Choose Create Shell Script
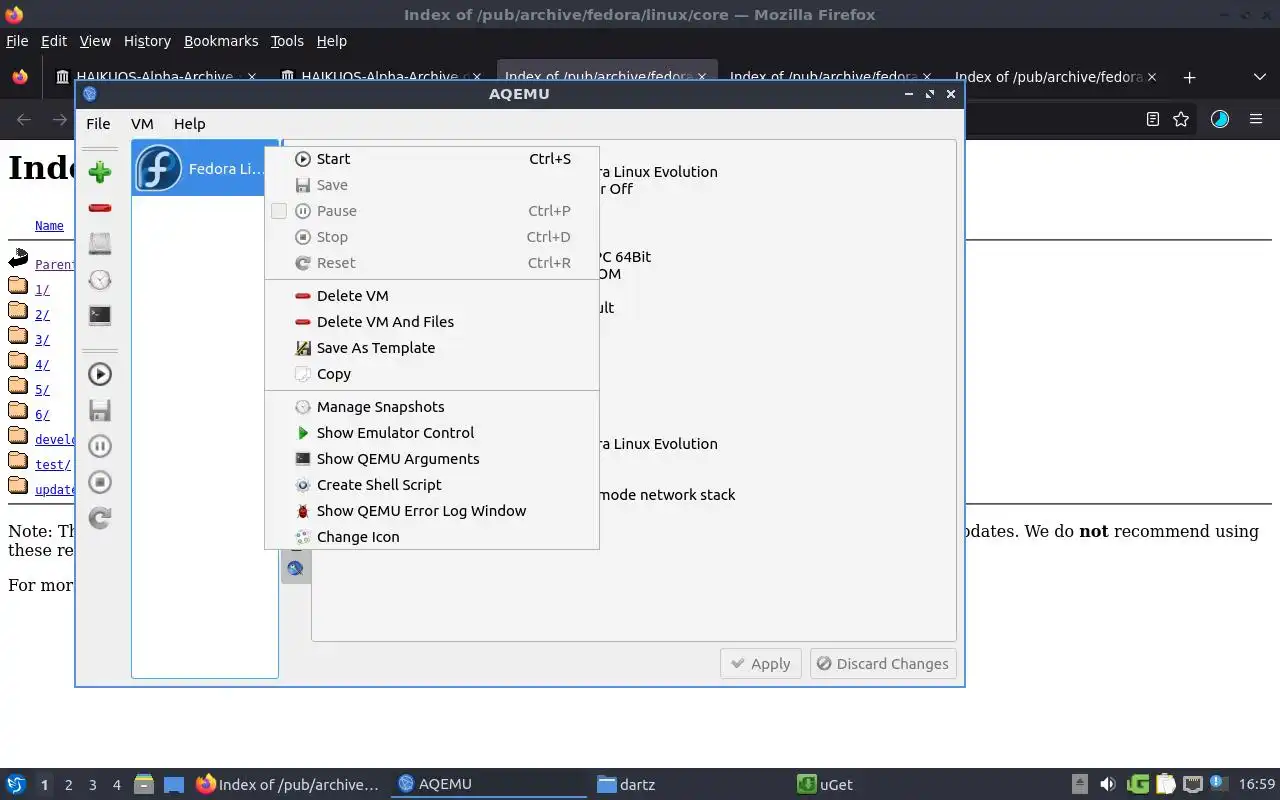This screenshot has height=800, width=1280. tap(432, 485)
